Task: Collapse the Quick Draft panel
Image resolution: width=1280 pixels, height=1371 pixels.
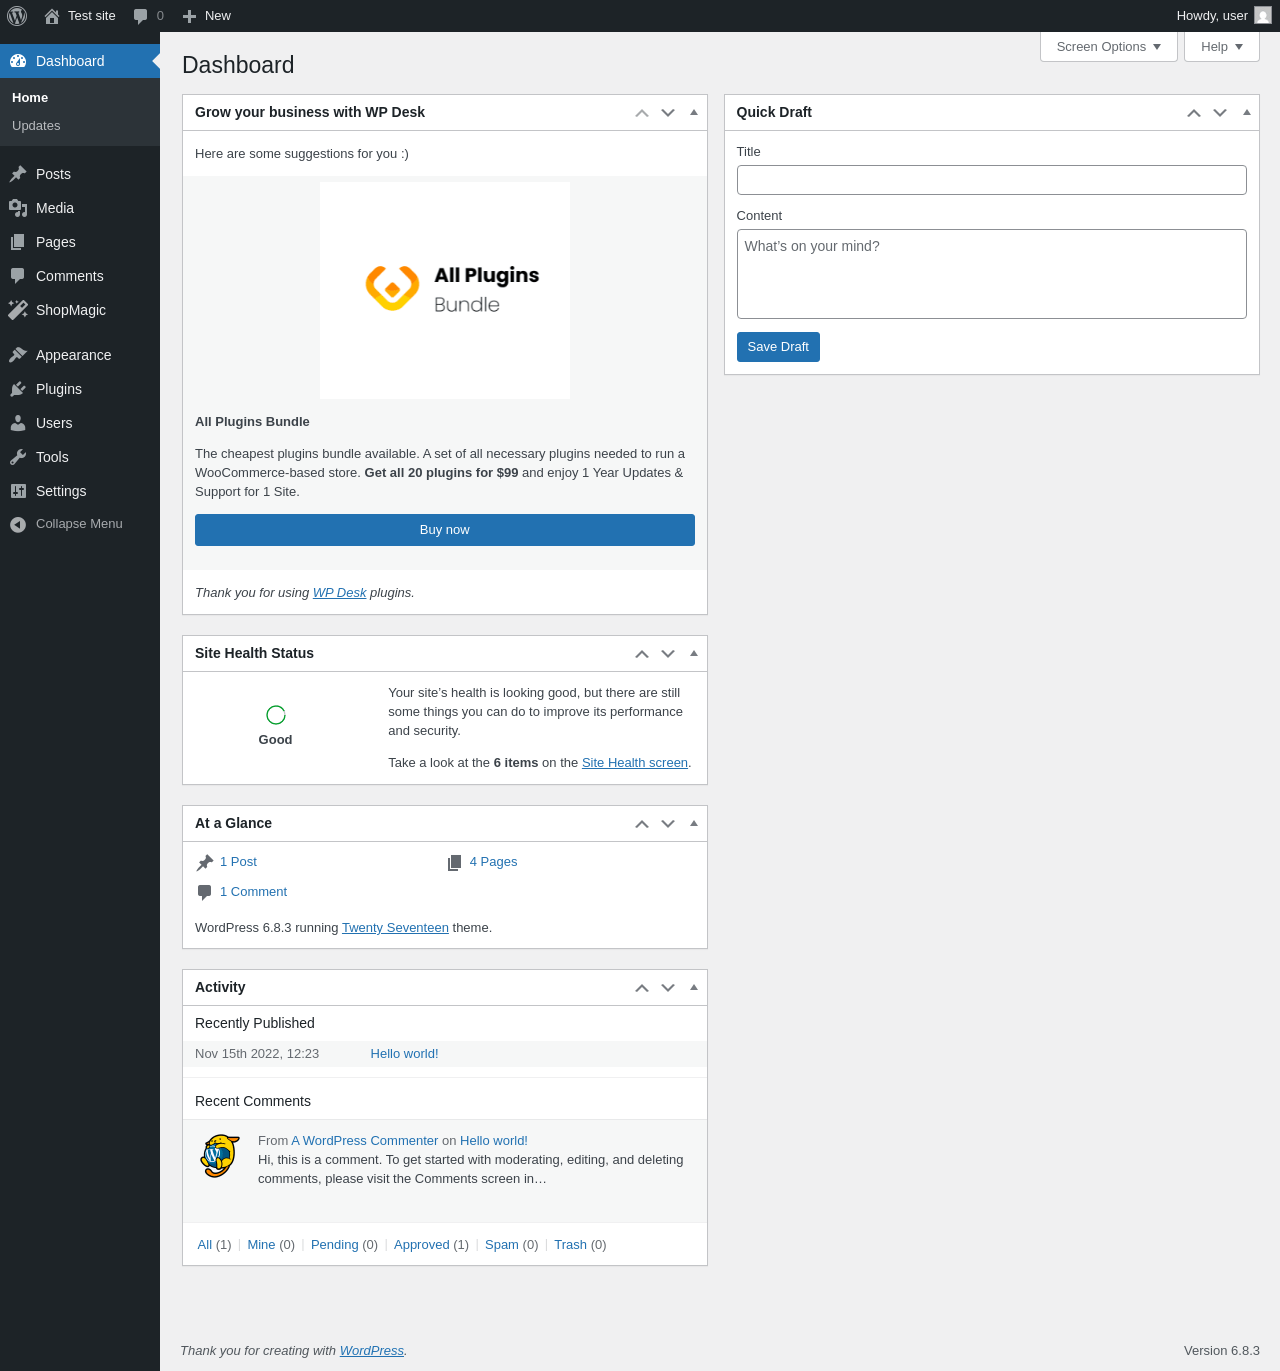Action: (1247, 113)
